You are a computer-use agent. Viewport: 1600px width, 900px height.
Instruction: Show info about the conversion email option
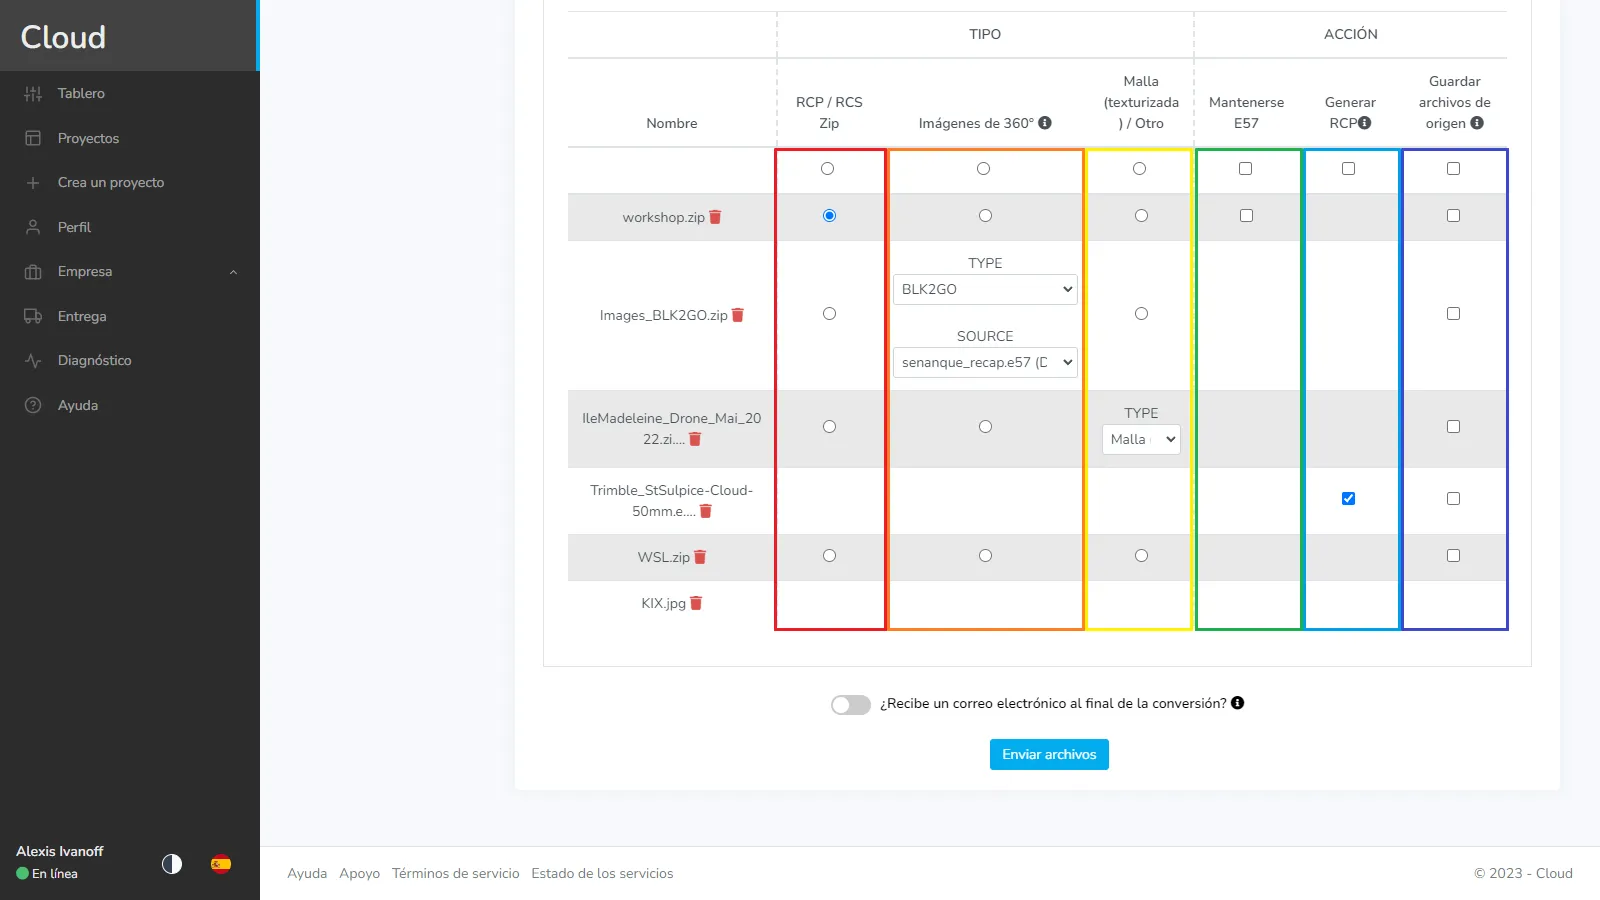tap(1238, 703)
